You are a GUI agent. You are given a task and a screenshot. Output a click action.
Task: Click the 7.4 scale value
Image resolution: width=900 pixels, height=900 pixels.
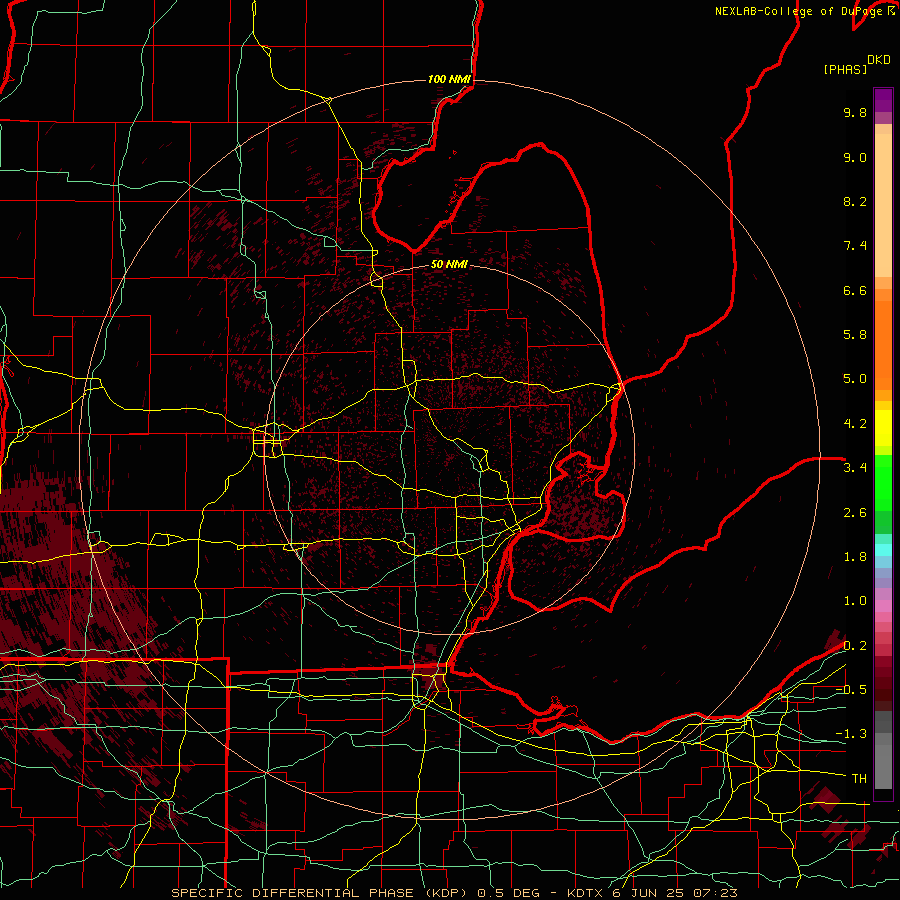click(x=855, y=246)
